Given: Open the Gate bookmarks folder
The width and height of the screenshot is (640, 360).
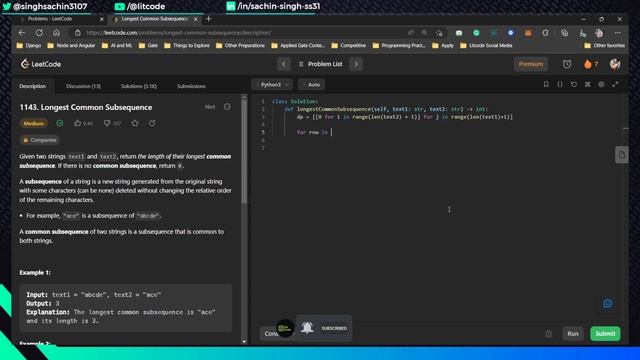Looking at the screenshot, I should pos(148,45).
